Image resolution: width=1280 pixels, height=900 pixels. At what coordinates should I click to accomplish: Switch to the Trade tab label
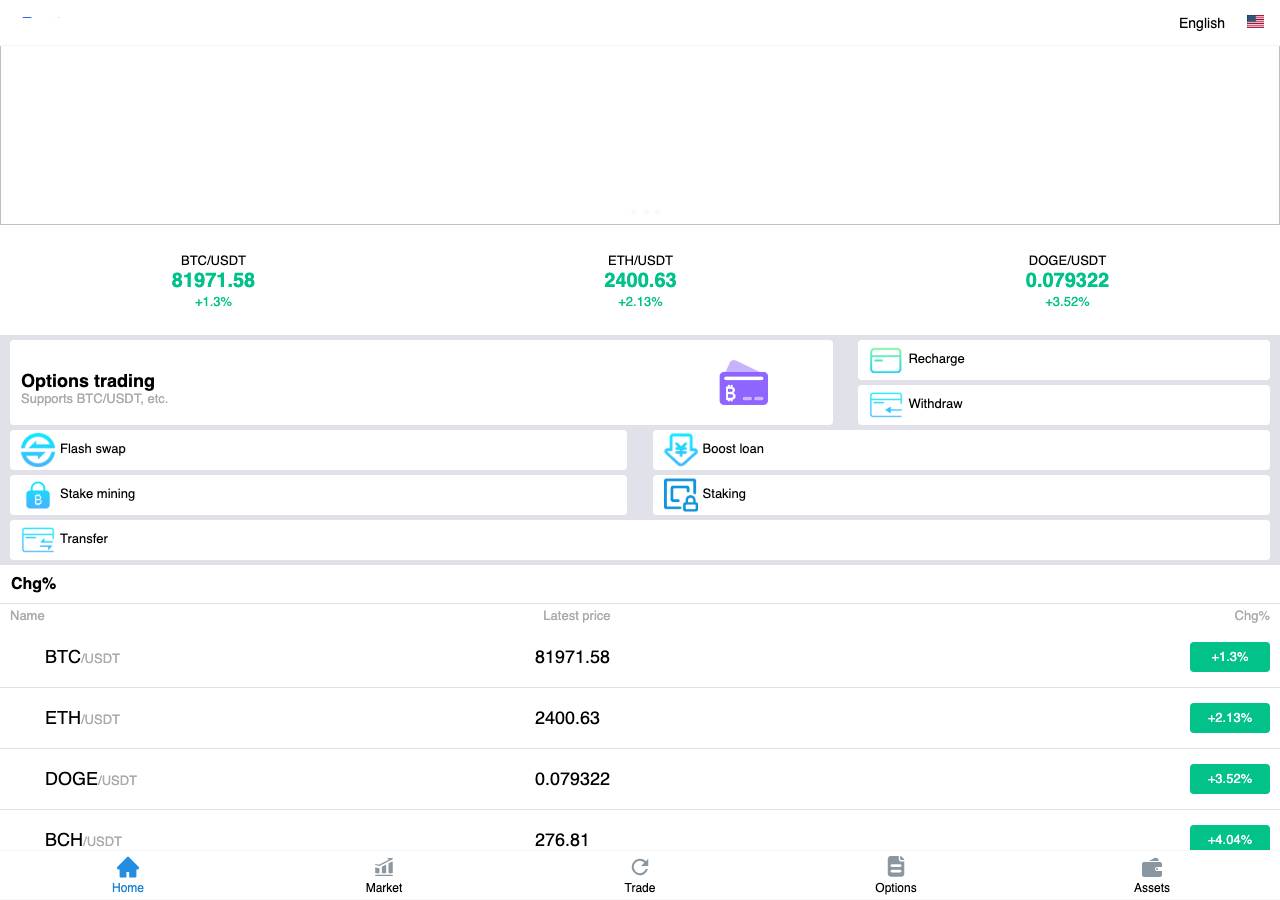(640, 888)
